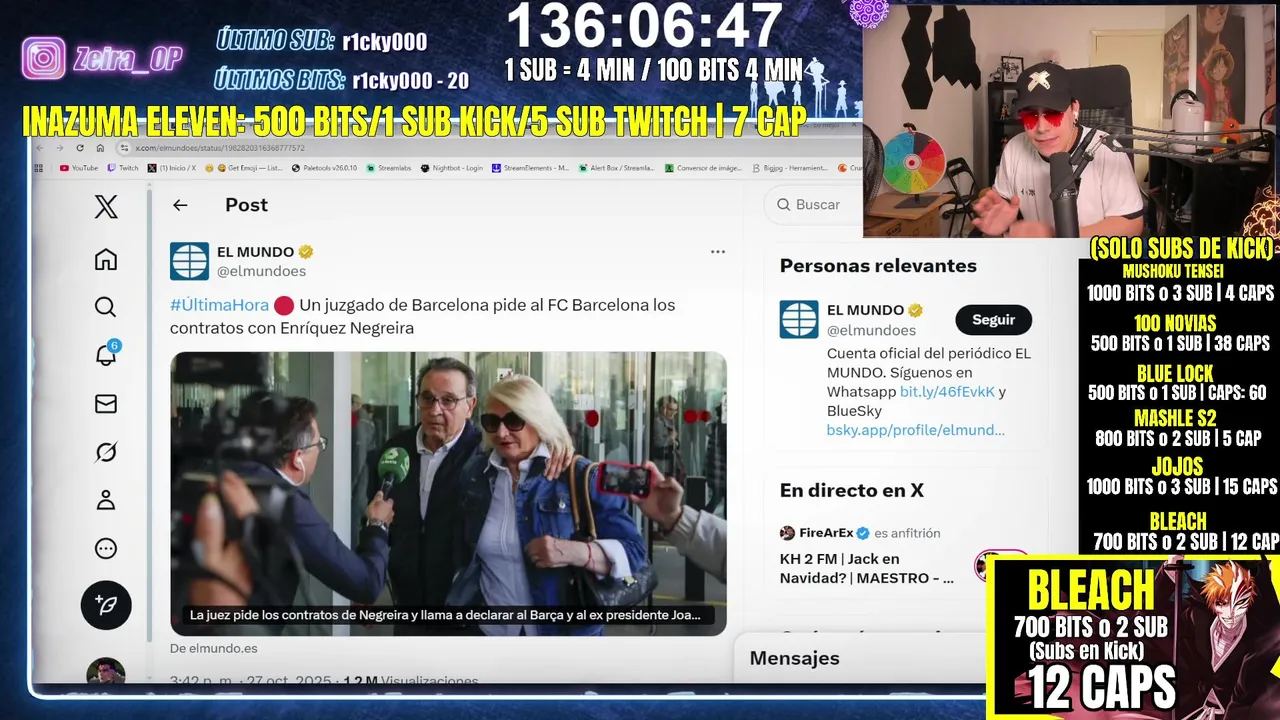Click the De elmundo.es source link
Image resolution: width=1280 pixels, height=720 pixels.
pos(214,648)
